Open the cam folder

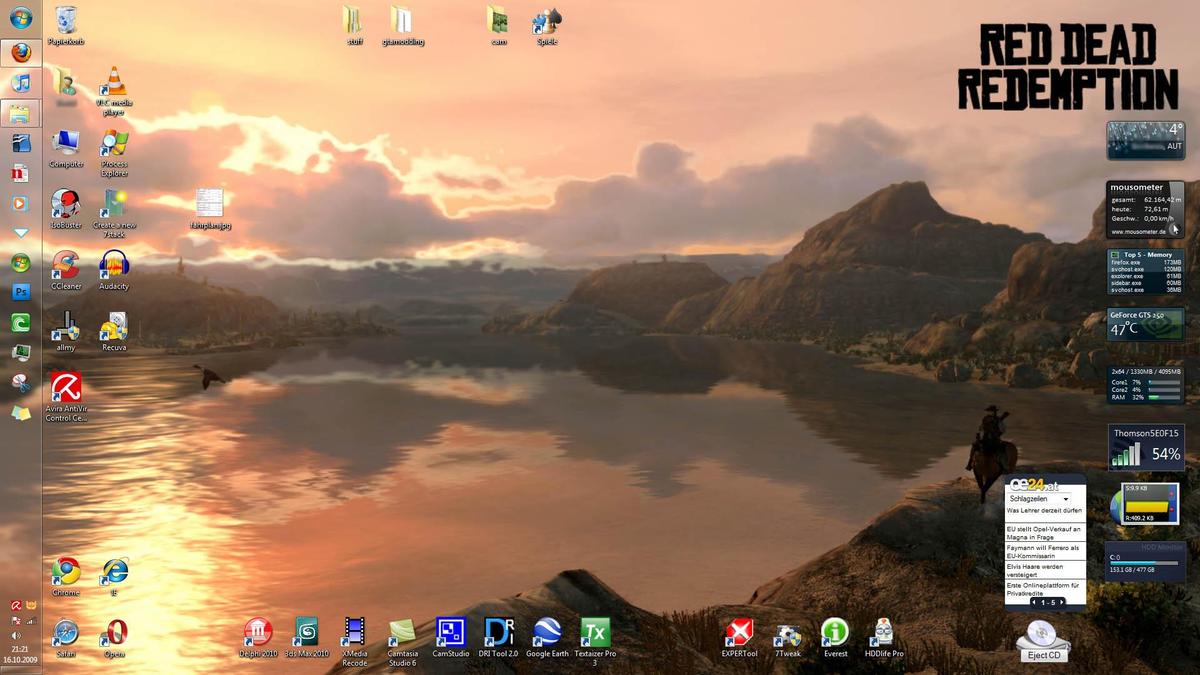[x=498, y=25]
